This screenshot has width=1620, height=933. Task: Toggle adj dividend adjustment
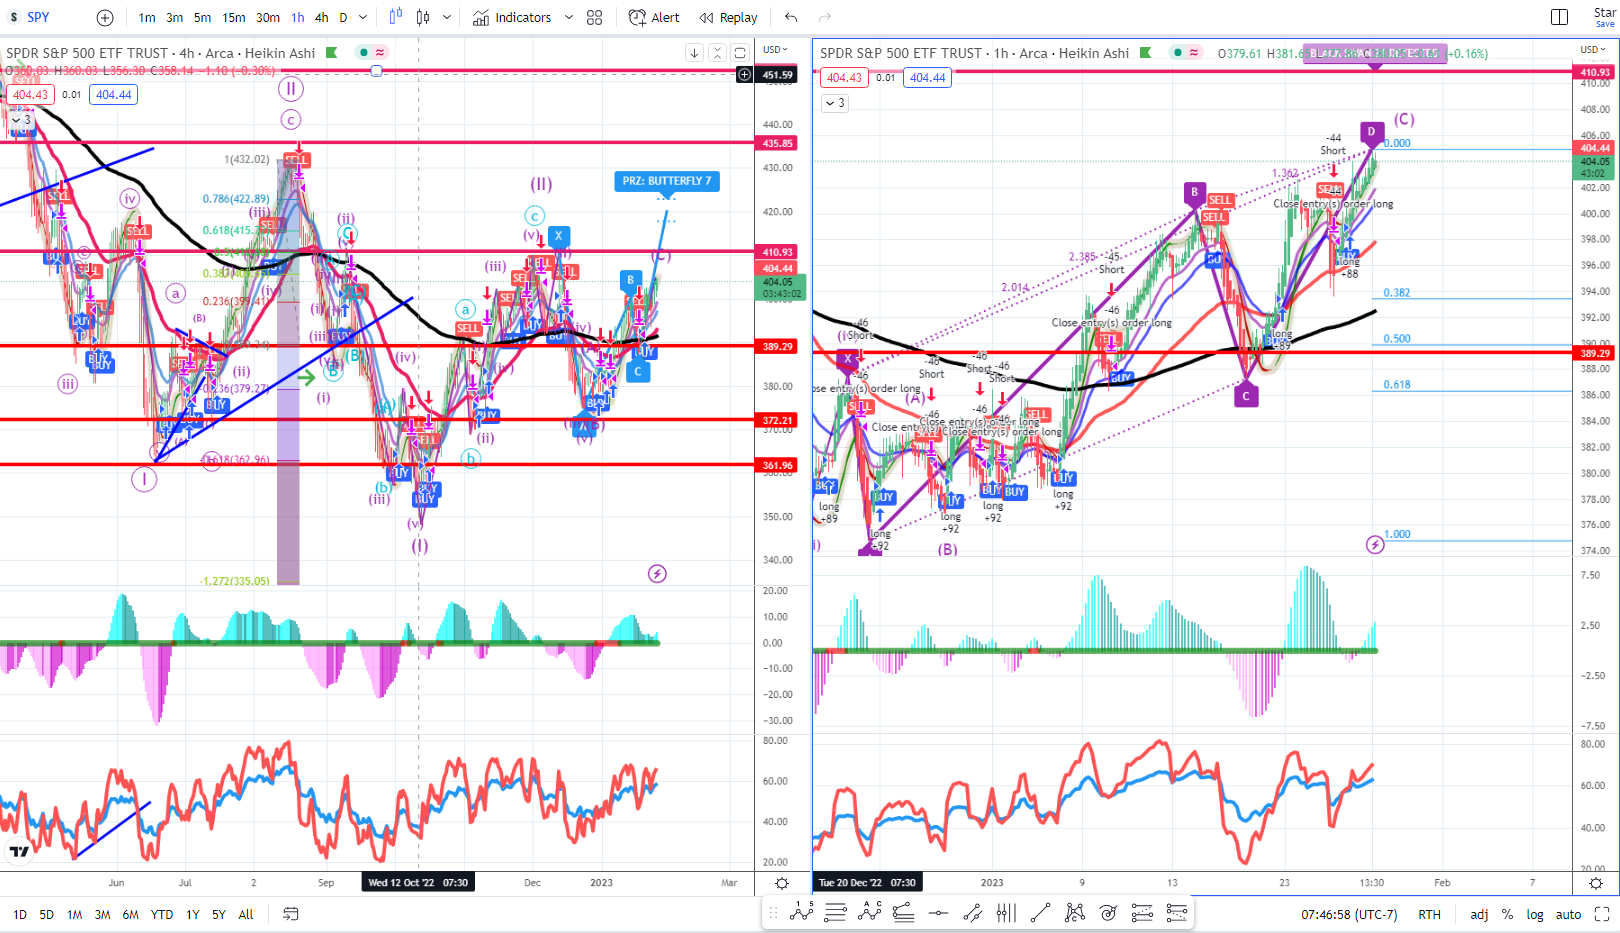[1479, 914]
